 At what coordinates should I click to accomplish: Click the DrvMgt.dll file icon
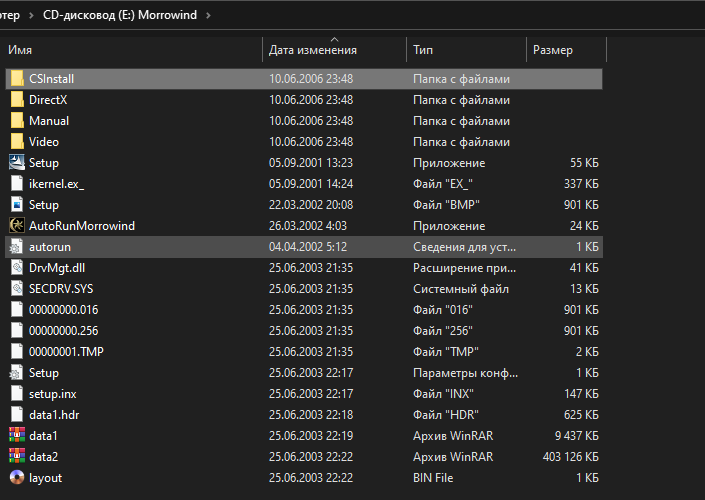[x=17, y=268]
